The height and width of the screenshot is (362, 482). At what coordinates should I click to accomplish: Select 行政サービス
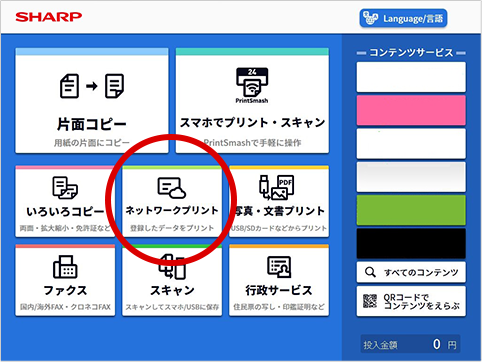click(x=279, y=280)
